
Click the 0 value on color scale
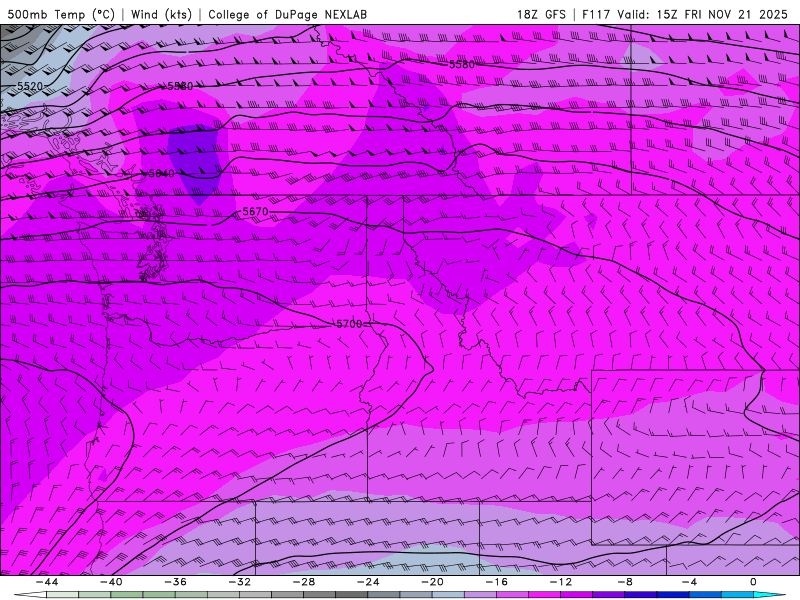(753, 582)
